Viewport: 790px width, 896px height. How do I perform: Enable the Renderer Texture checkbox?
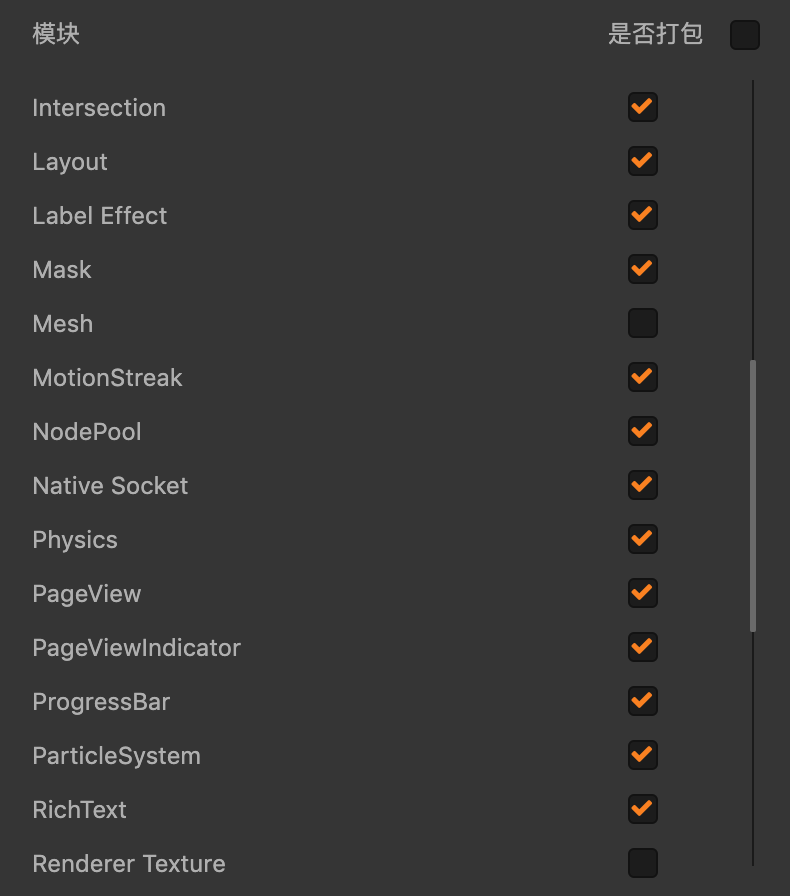pyautogui.click(x=642, y=863)
